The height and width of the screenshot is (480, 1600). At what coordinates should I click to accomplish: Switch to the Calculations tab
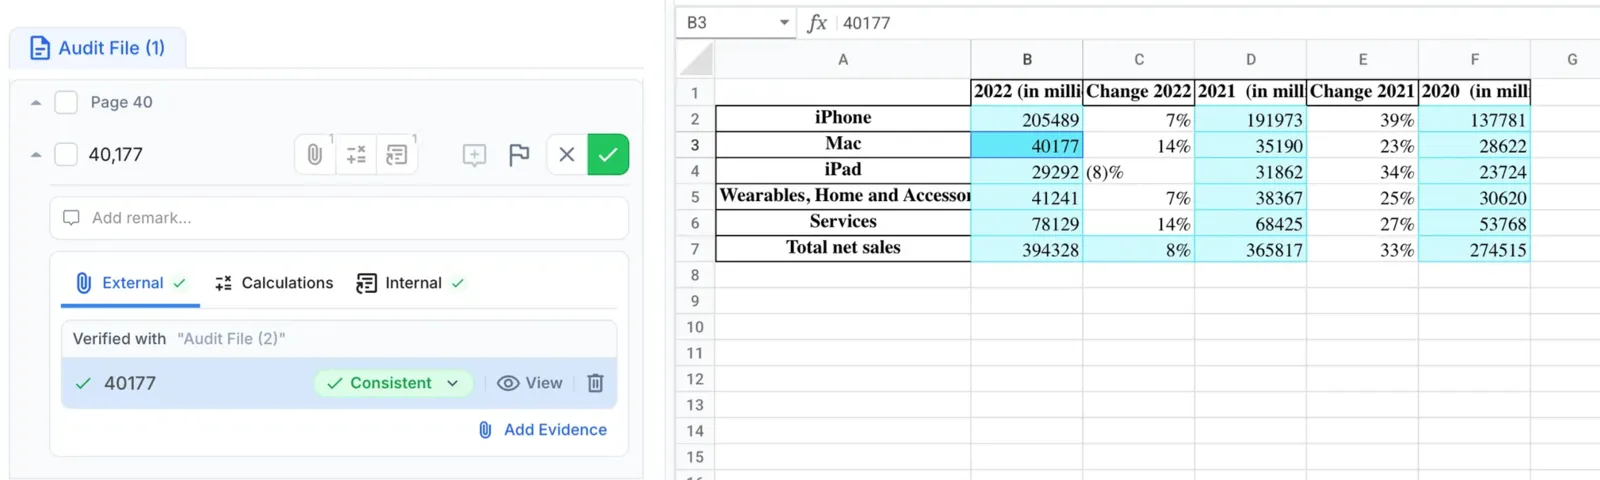pos(274,283)
